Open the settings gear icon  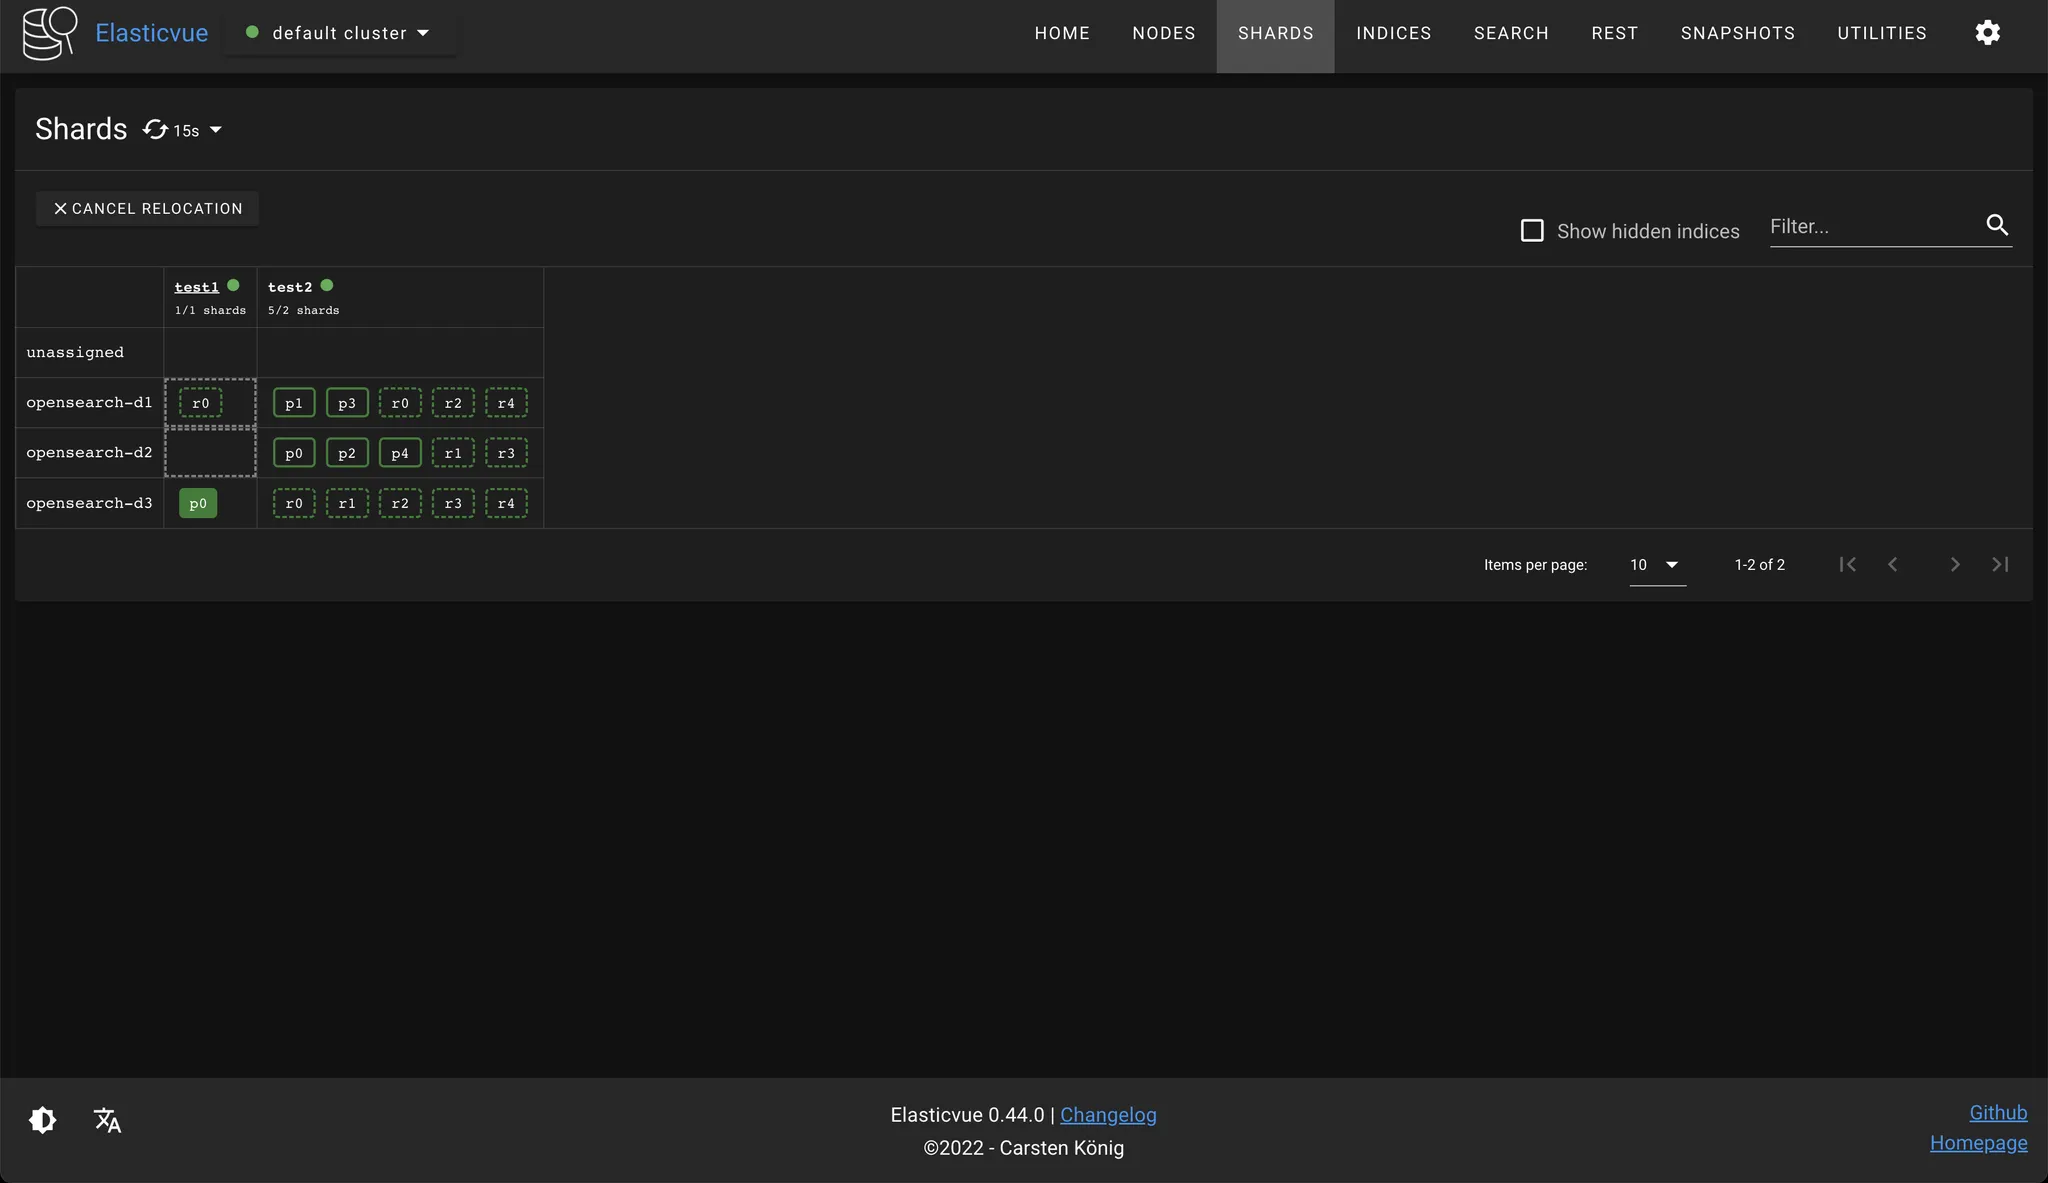coord(1987,33)
